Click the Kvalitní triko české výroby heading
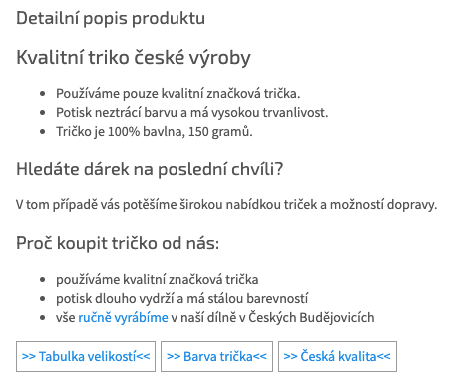472x383 pixels. (x=133, y=57)
